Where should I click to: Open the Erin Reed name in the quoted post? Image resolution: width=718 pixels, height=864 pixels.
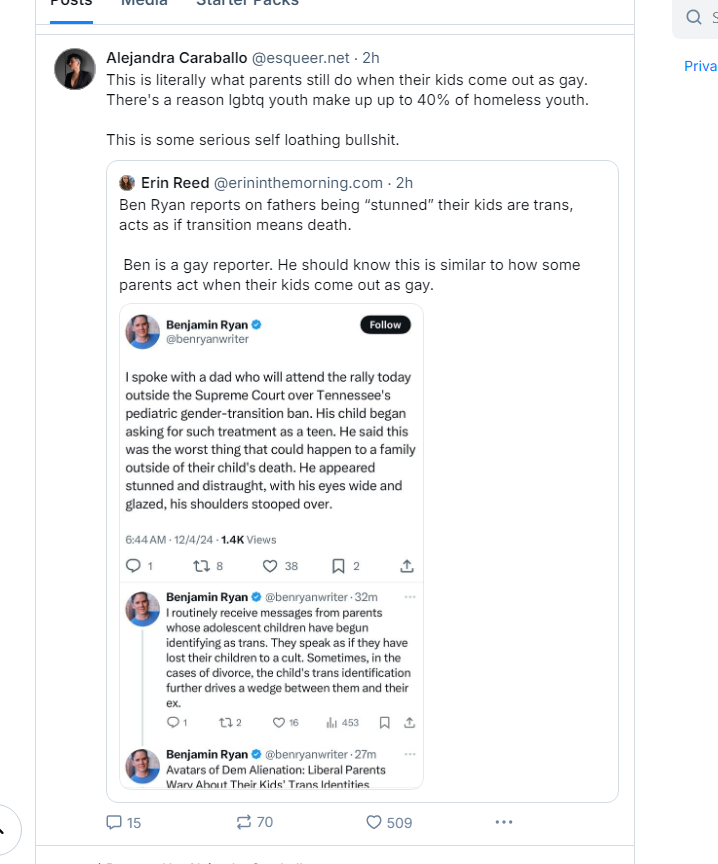click(175, 183)
